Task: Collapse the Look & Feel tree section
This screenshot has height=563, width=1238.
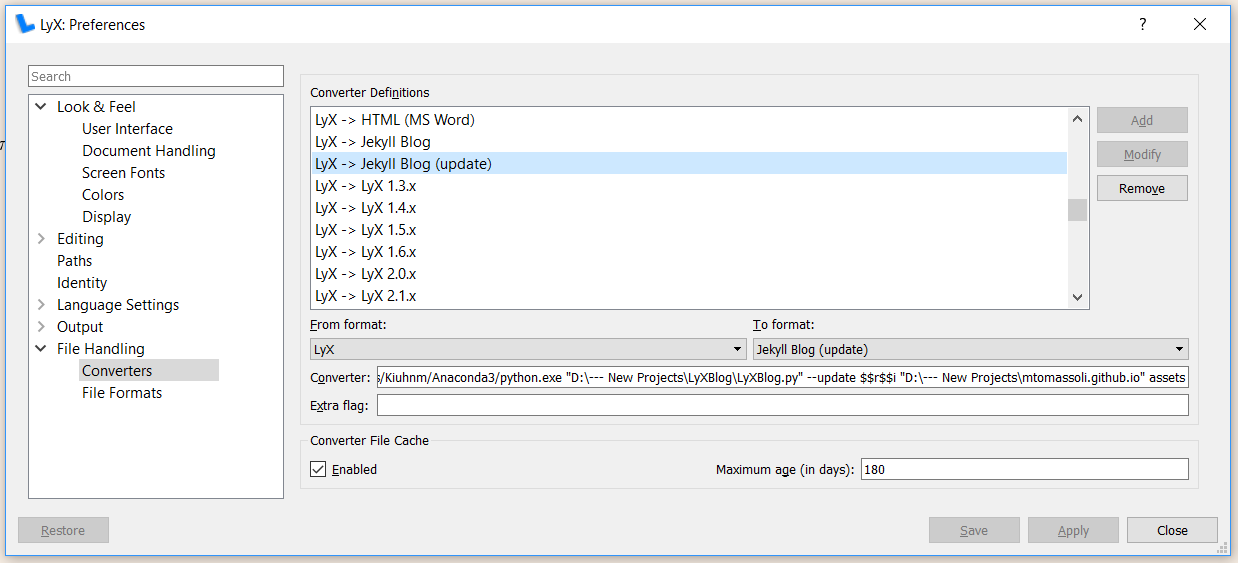Action: click(41, 107)
